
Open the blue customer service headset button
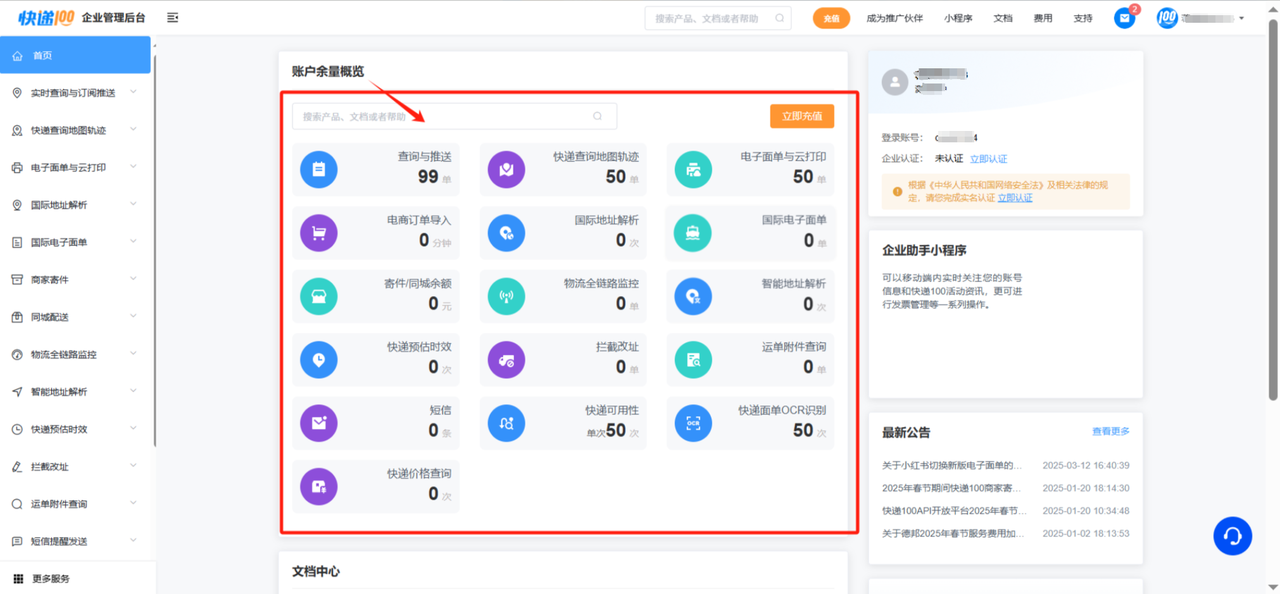[x=1233, y=536]
